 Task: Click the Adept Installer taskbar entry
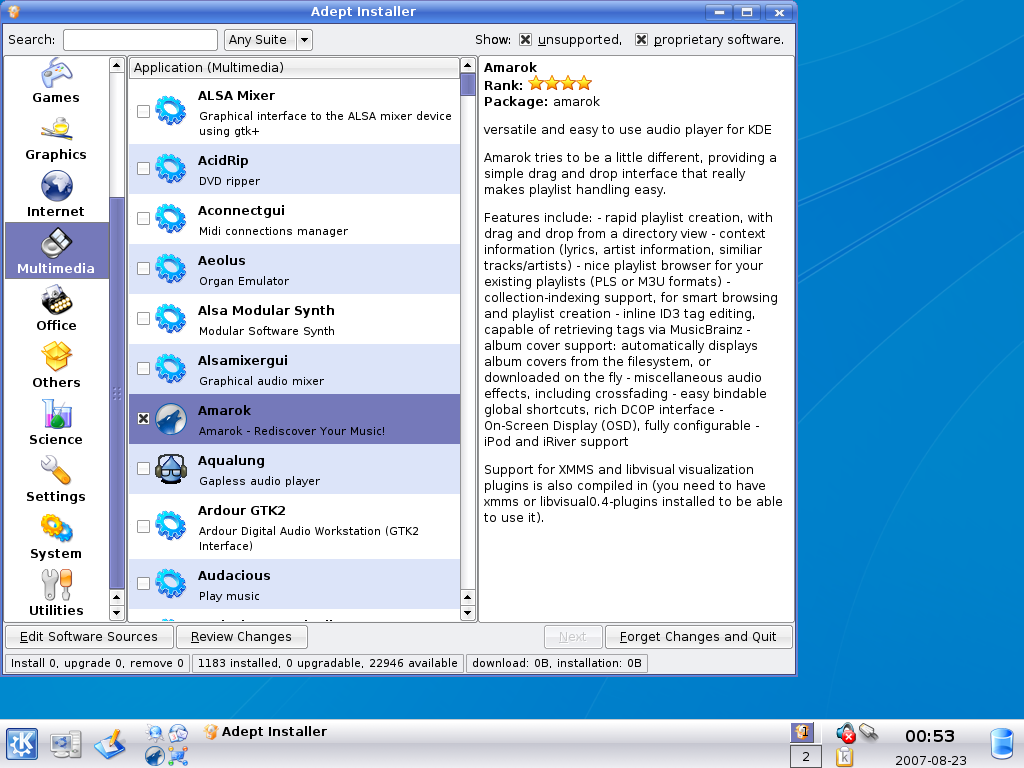(x=265, y=731)
